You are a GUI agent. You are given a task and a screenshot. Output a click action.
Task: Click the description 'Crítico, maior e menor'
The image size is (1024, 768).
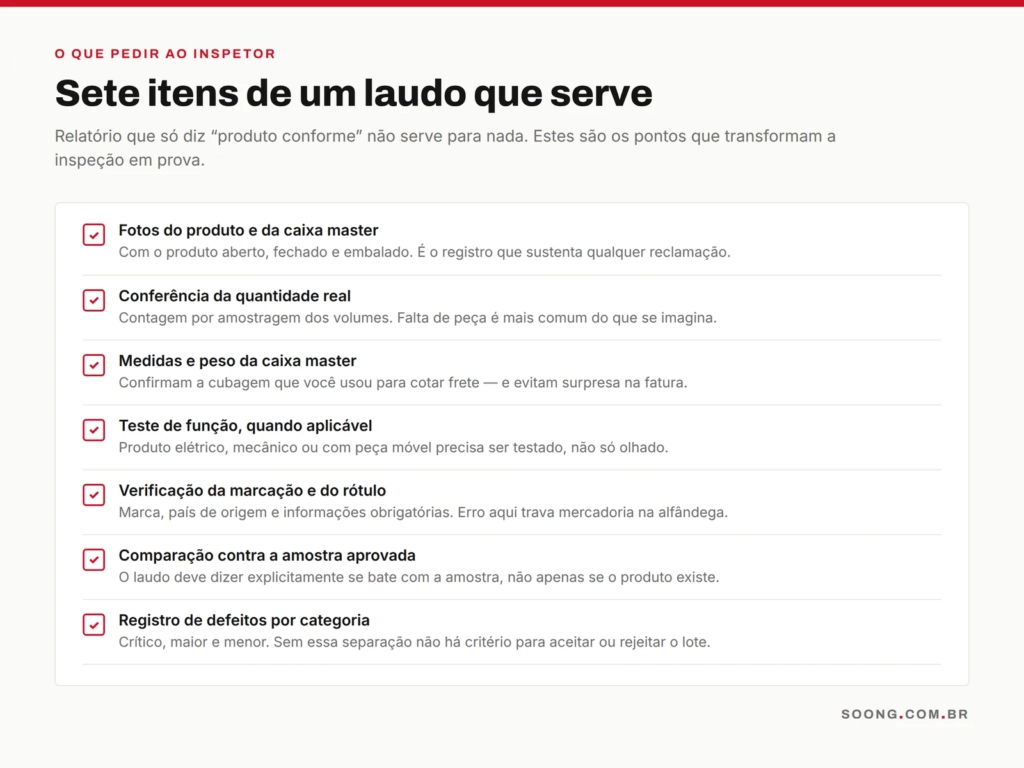pos(414,642)
